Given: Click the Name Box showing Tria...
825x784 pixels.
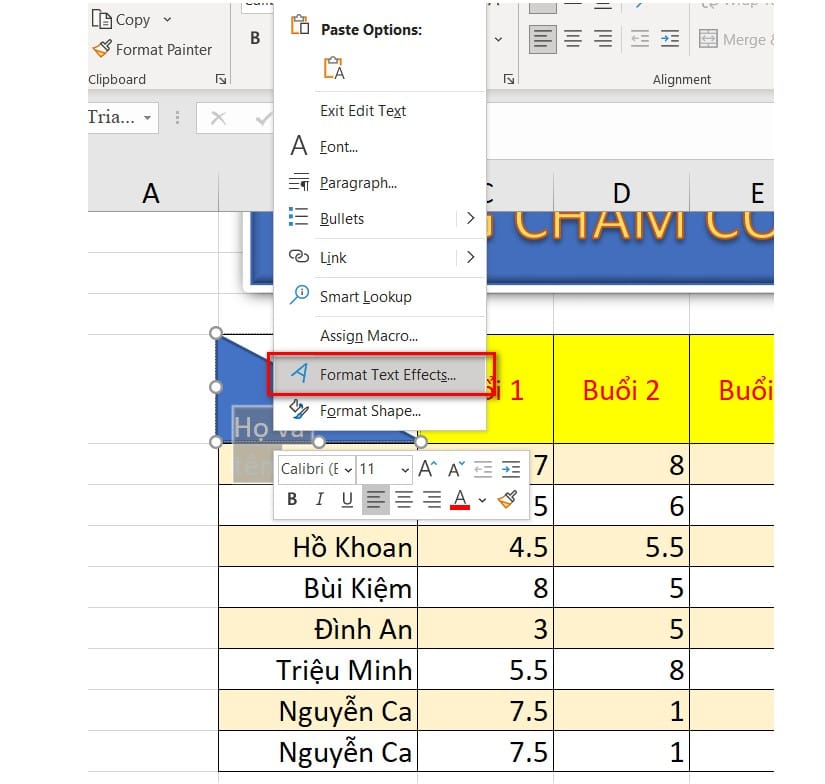Looking at the screenshot, I should coord(110,118).
